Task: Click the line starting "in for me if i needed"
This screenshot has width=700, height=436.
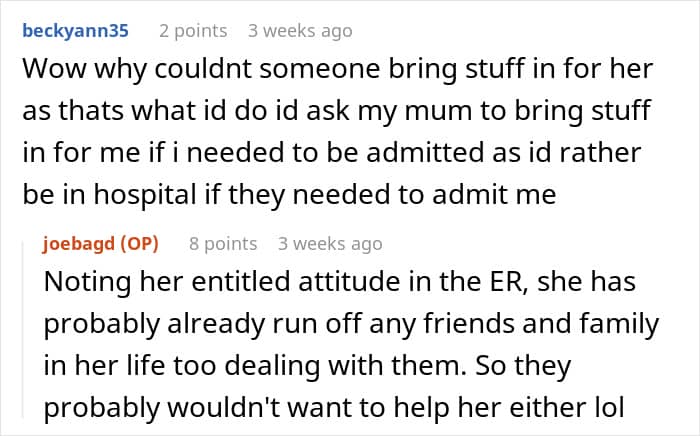Action: [x=331, y=154]
